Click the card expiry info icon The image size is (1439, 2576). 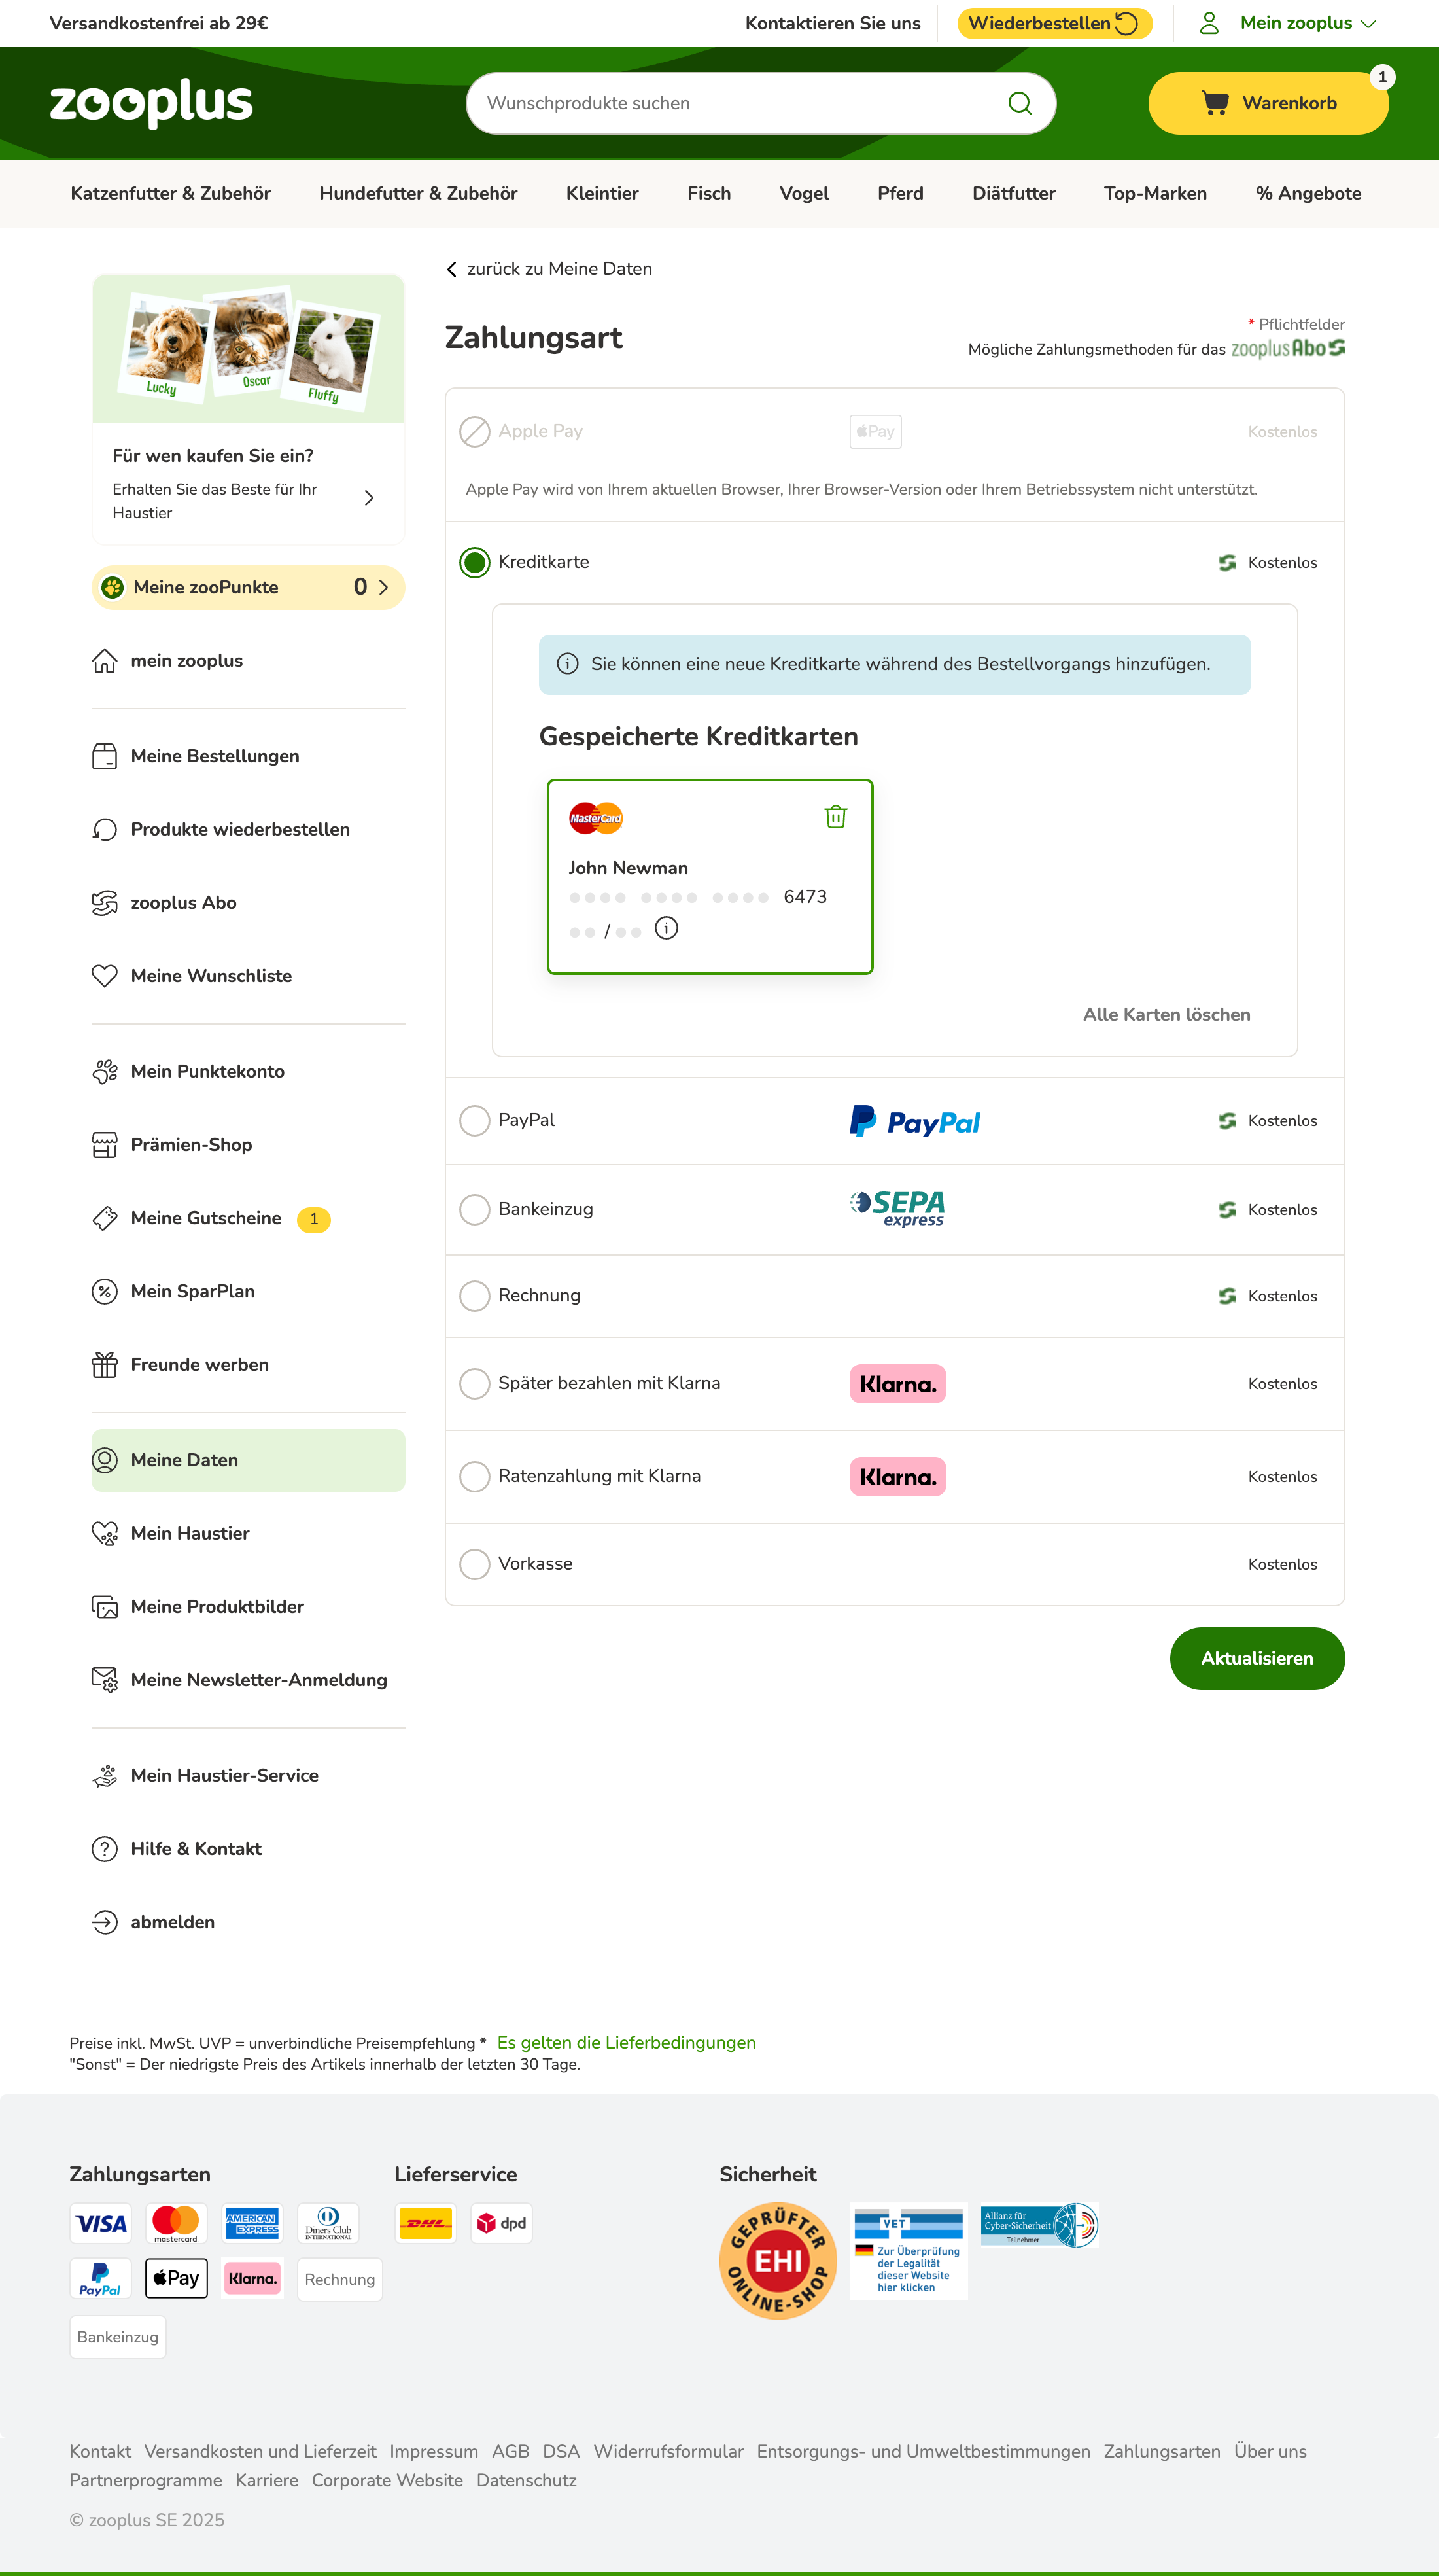tap(666, 929)
